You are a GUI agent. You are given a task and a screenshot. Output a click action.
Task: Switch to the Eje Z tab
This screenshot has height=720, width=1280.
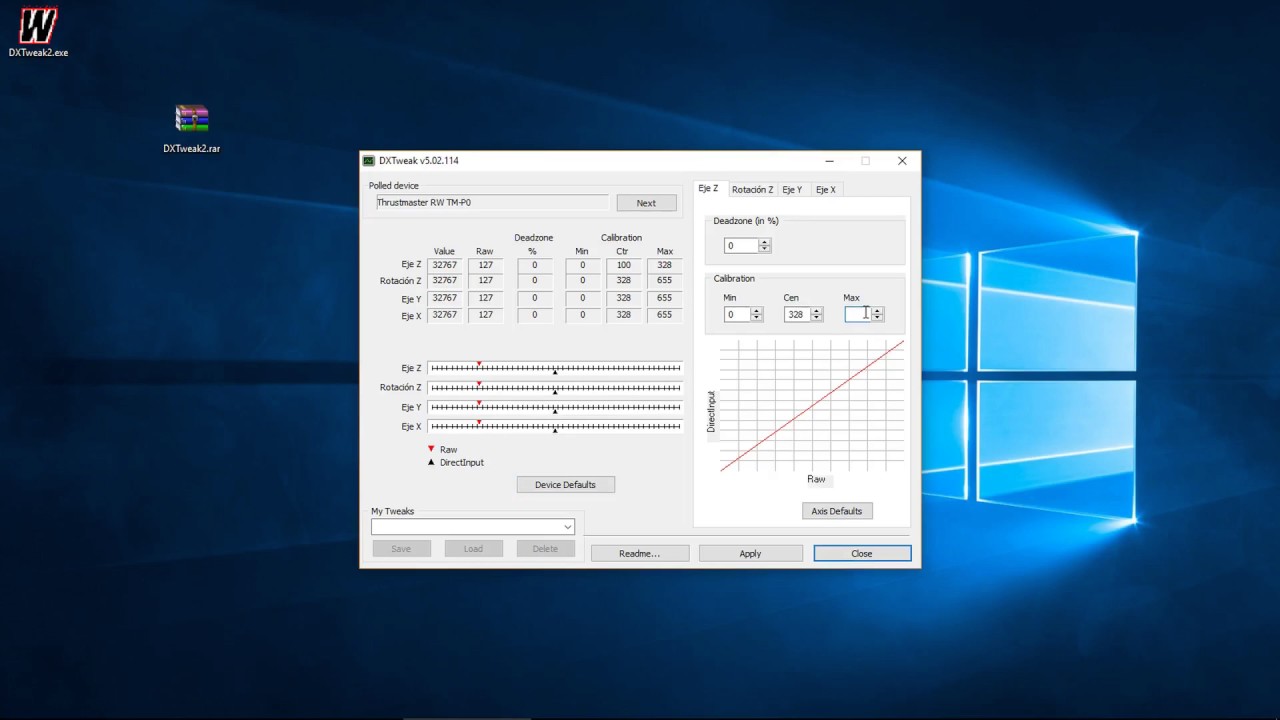708,188
